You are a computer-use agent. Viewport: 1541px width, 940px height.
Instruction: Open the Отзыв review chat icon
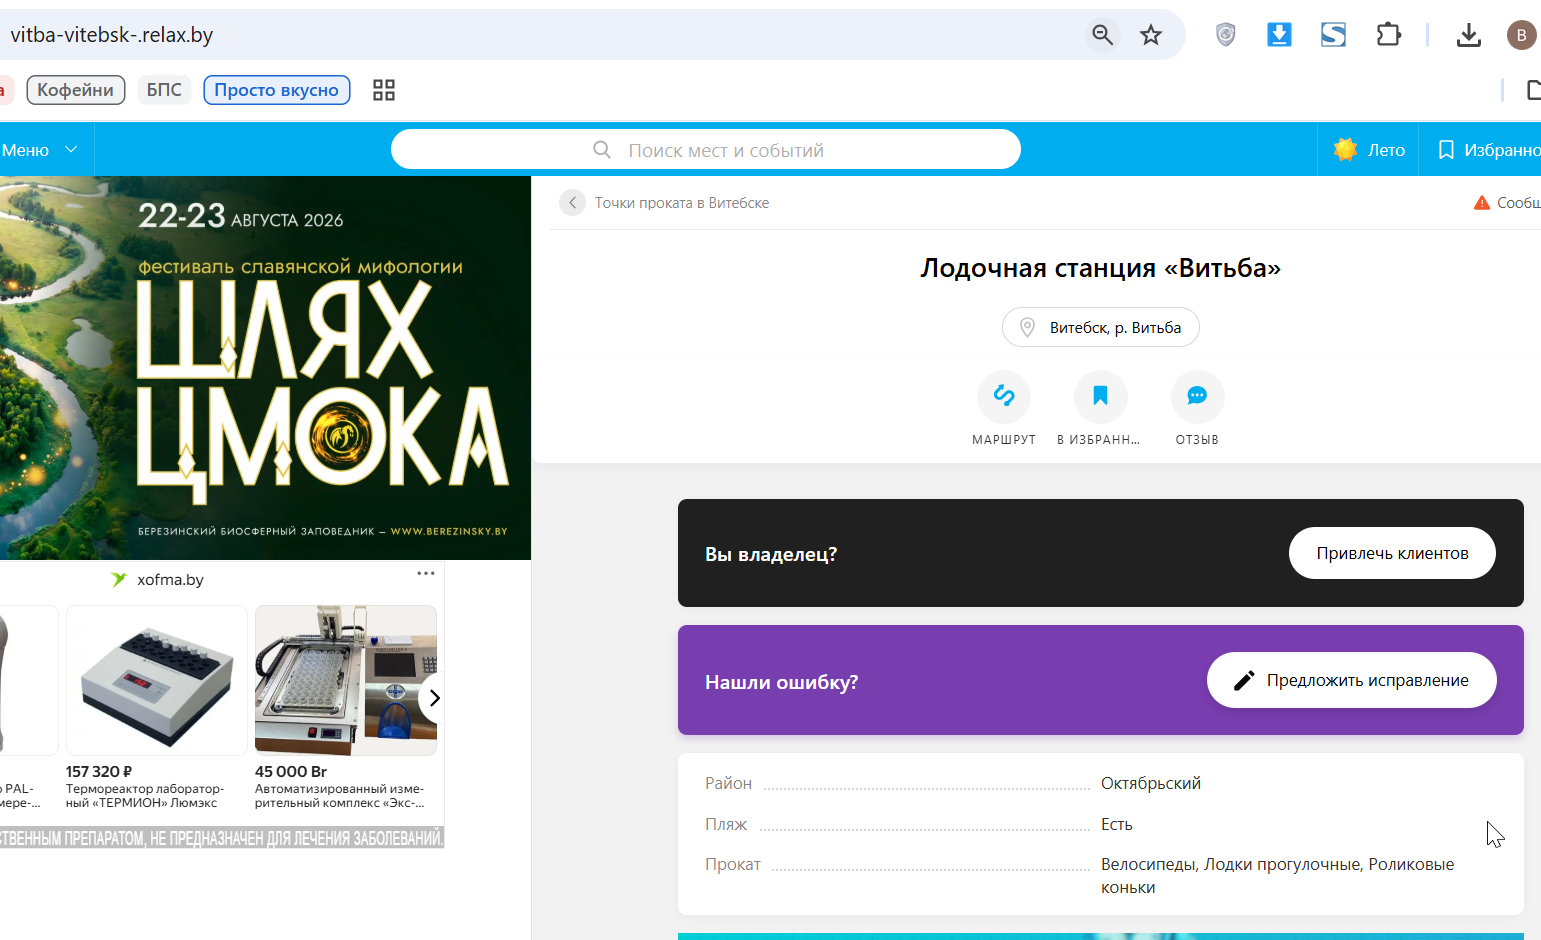pyautogui.click(x=1197, y=396)
